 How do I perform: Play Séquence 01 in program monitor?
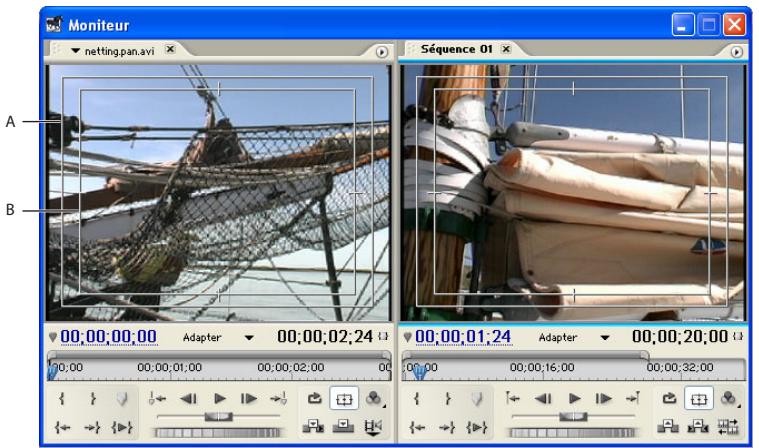[574, 399]
